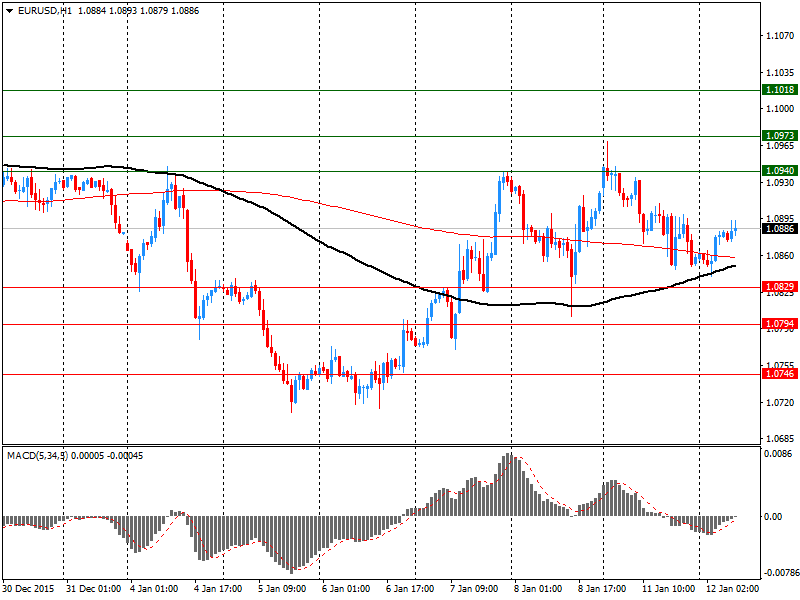Viewport: 800px width, 600px height.
Task: Click the 1.1070 tick on price axis
Action: click(x=779, y=35)
